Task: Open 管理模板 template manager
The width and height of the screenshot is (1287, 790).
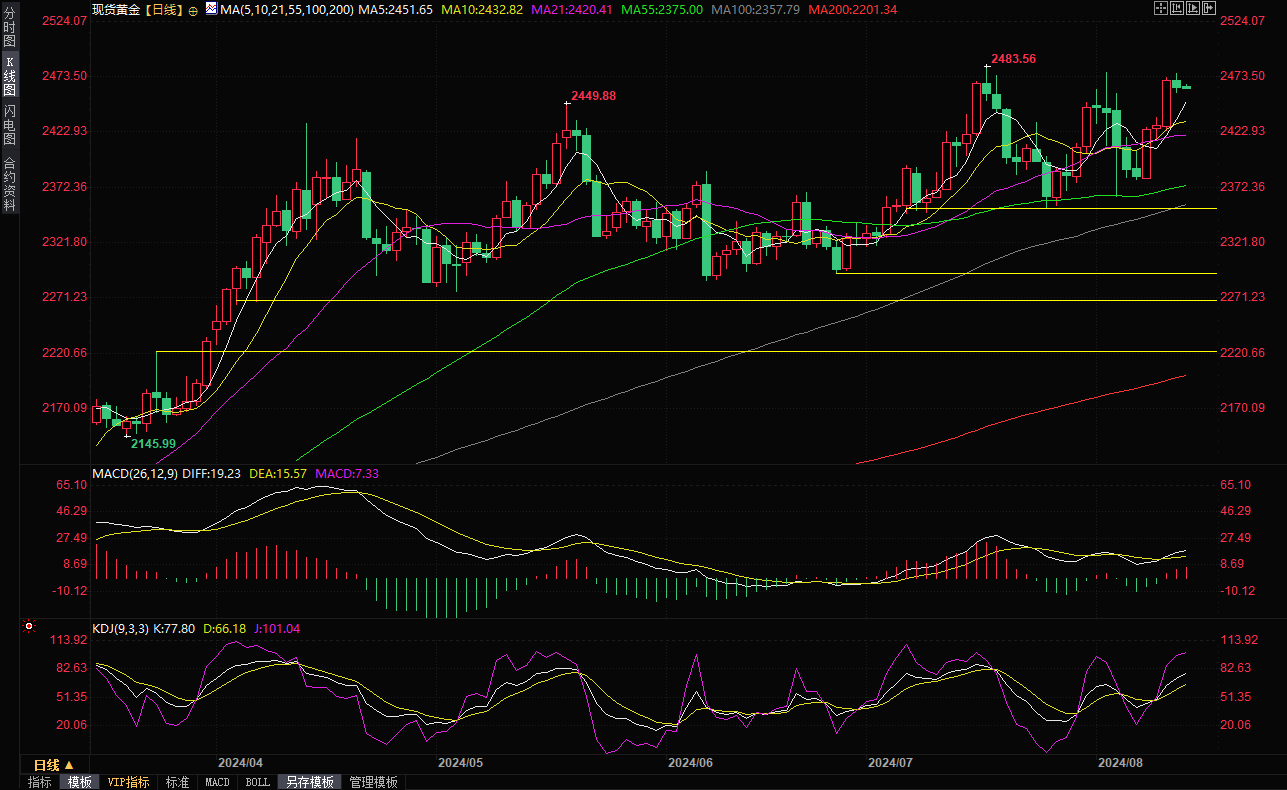Action: point(373,782)
